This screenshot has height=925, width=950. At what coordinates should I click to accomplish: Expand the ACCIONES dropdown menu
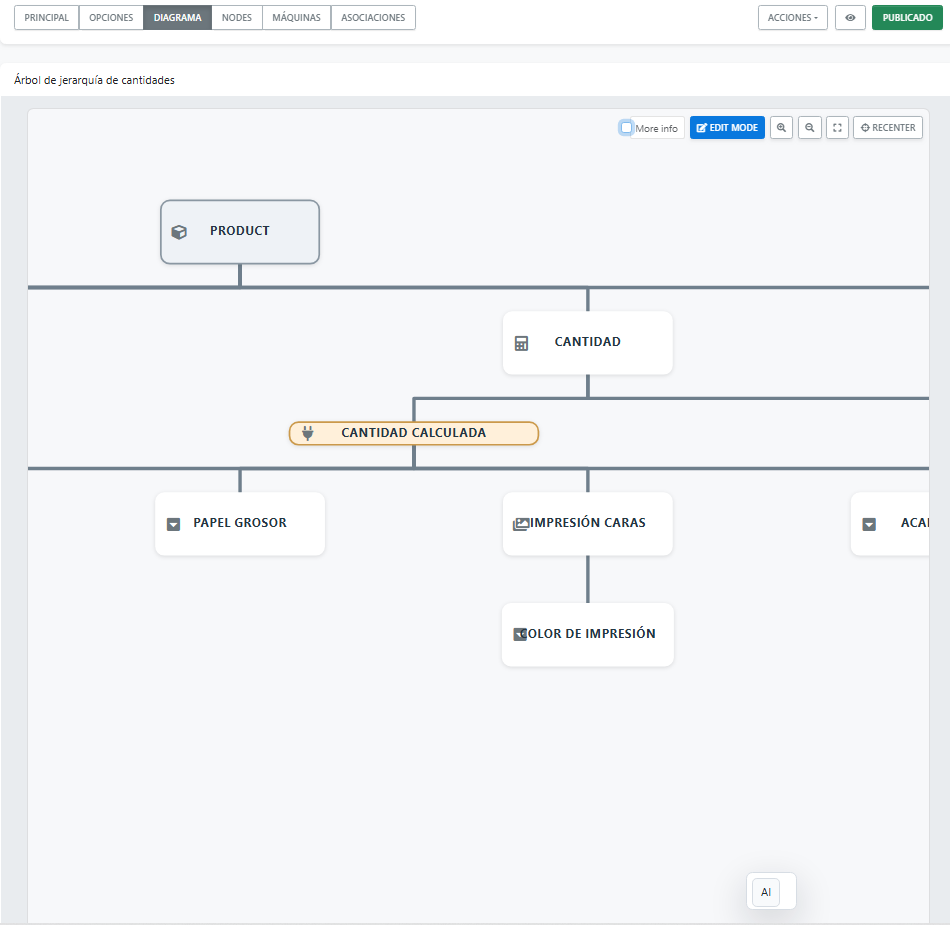click(x=792, y=18)
